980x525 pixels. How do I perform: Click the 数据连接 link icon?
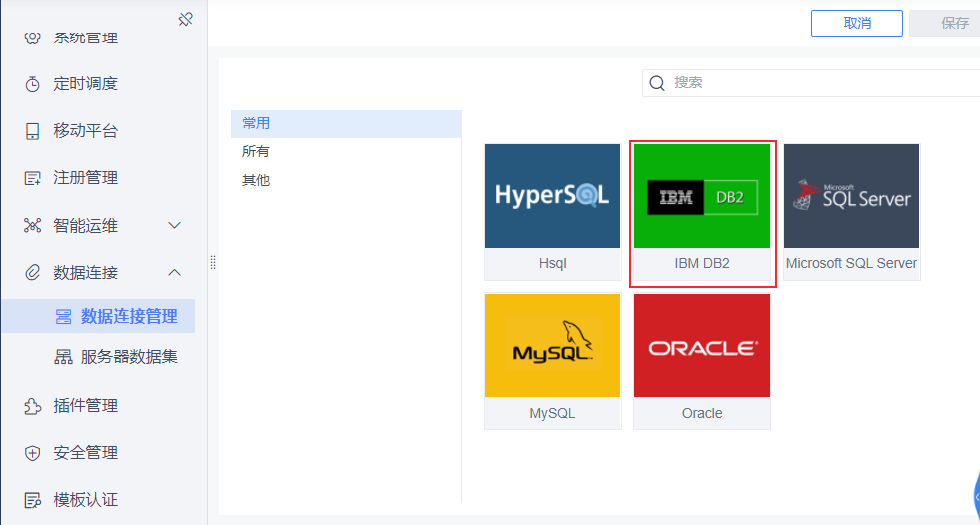[x=32, y=273]
